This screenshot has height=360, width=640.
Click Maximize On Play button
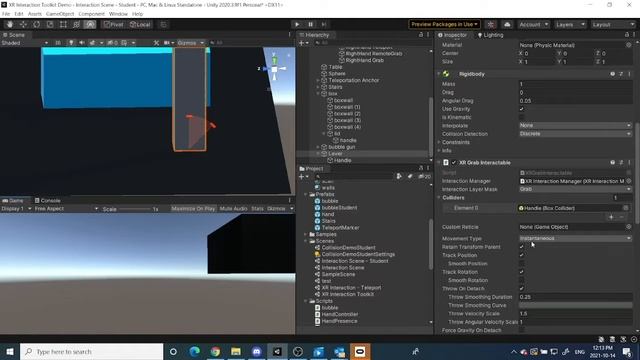(x=193, y=209)
